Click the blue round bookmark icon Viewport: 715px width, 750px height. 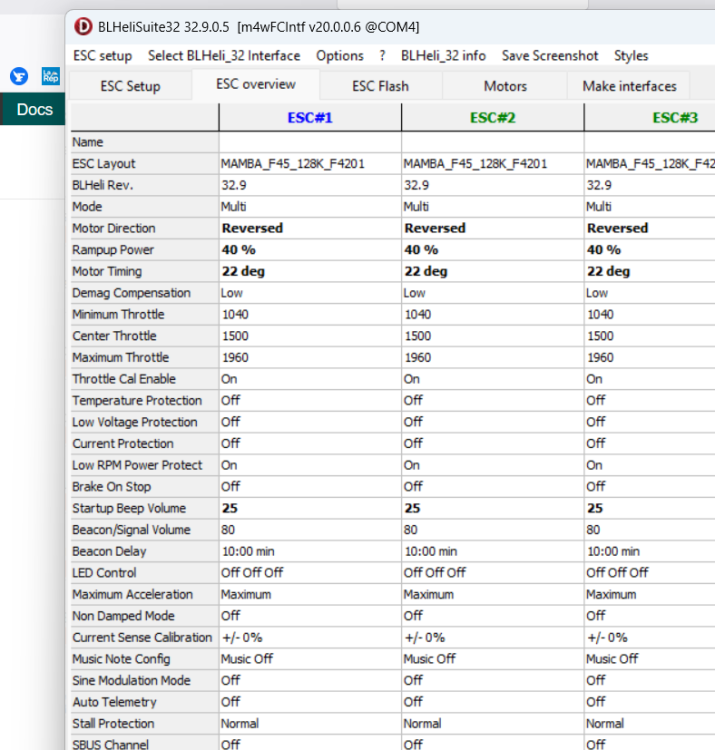19,76
